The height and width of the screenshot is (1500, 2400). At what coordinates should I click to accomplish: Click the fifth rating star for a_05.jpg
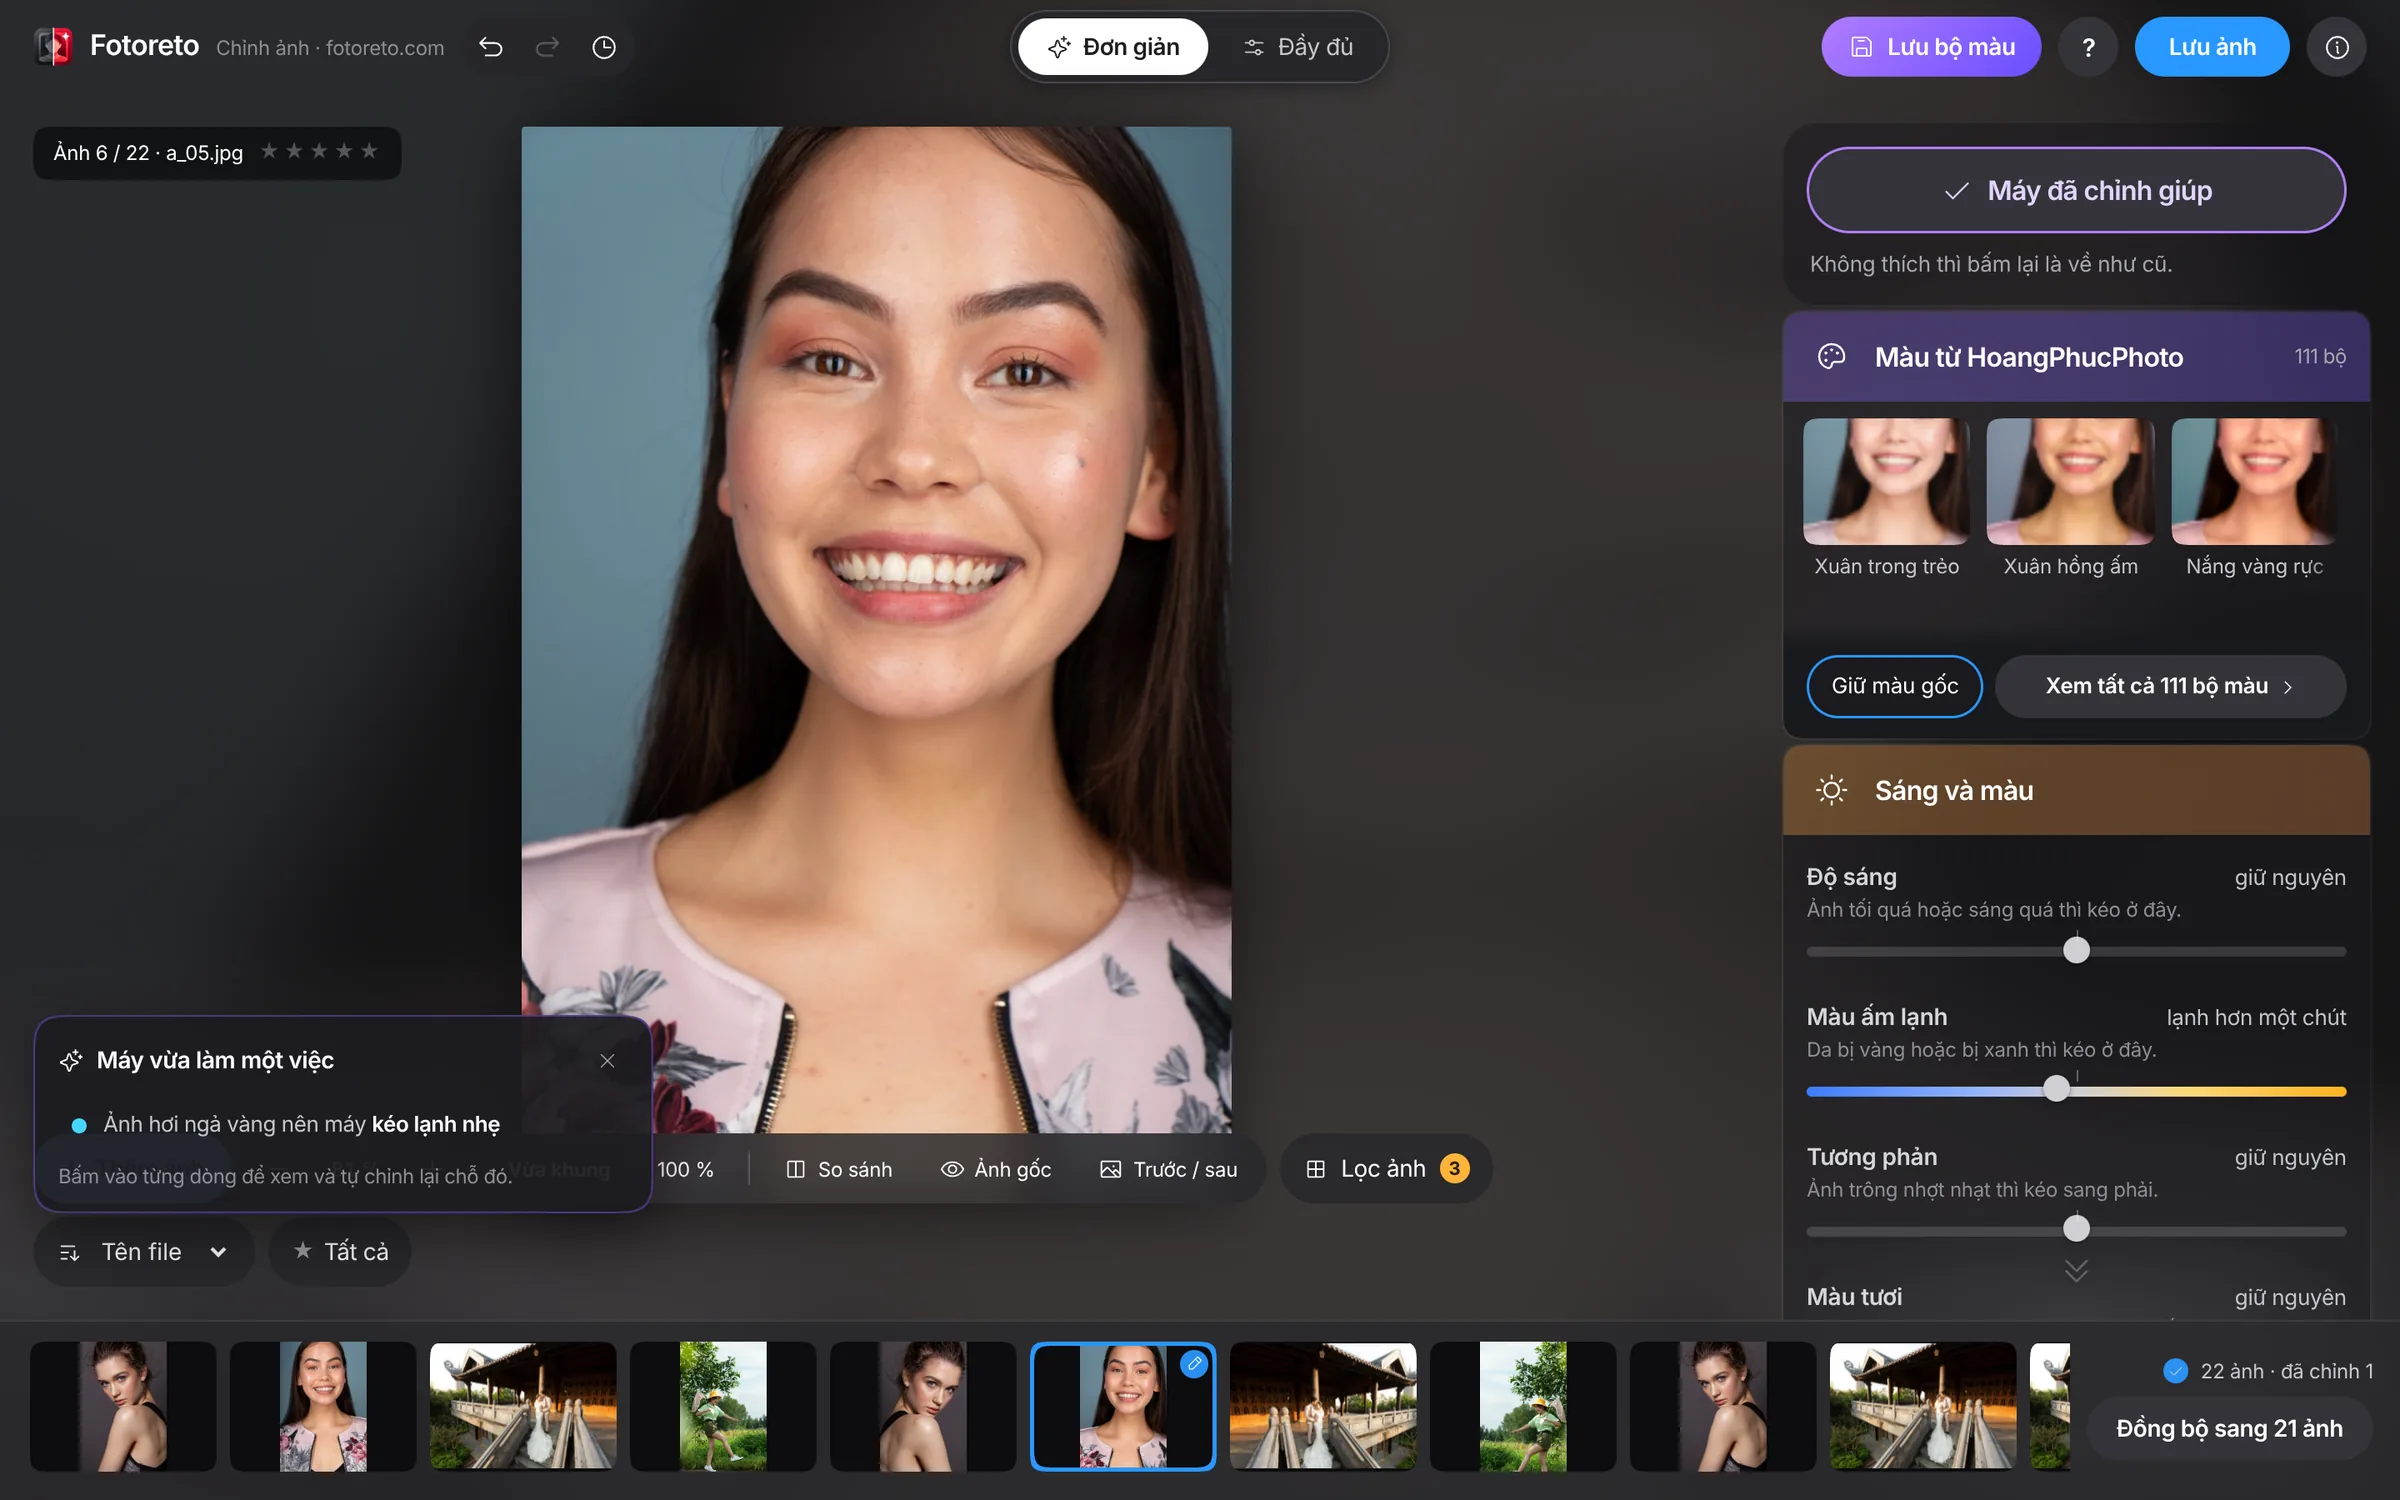click(369, 151)
